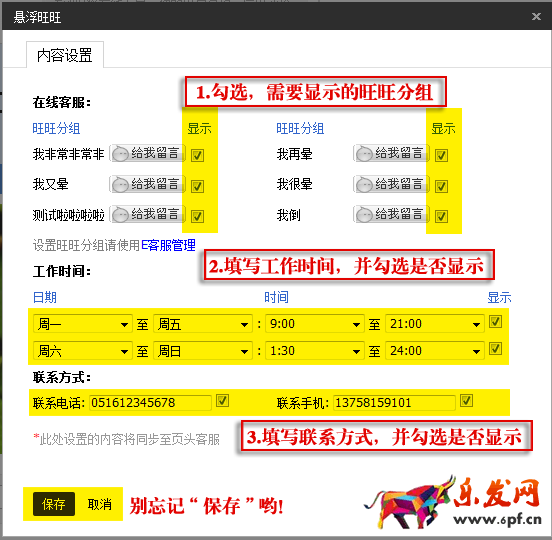Viewport: 552px width, 540px height.
Task: Uncheck display checkbox for 我再晕 group
Action: pyautogui.click(x=441, y=155)
